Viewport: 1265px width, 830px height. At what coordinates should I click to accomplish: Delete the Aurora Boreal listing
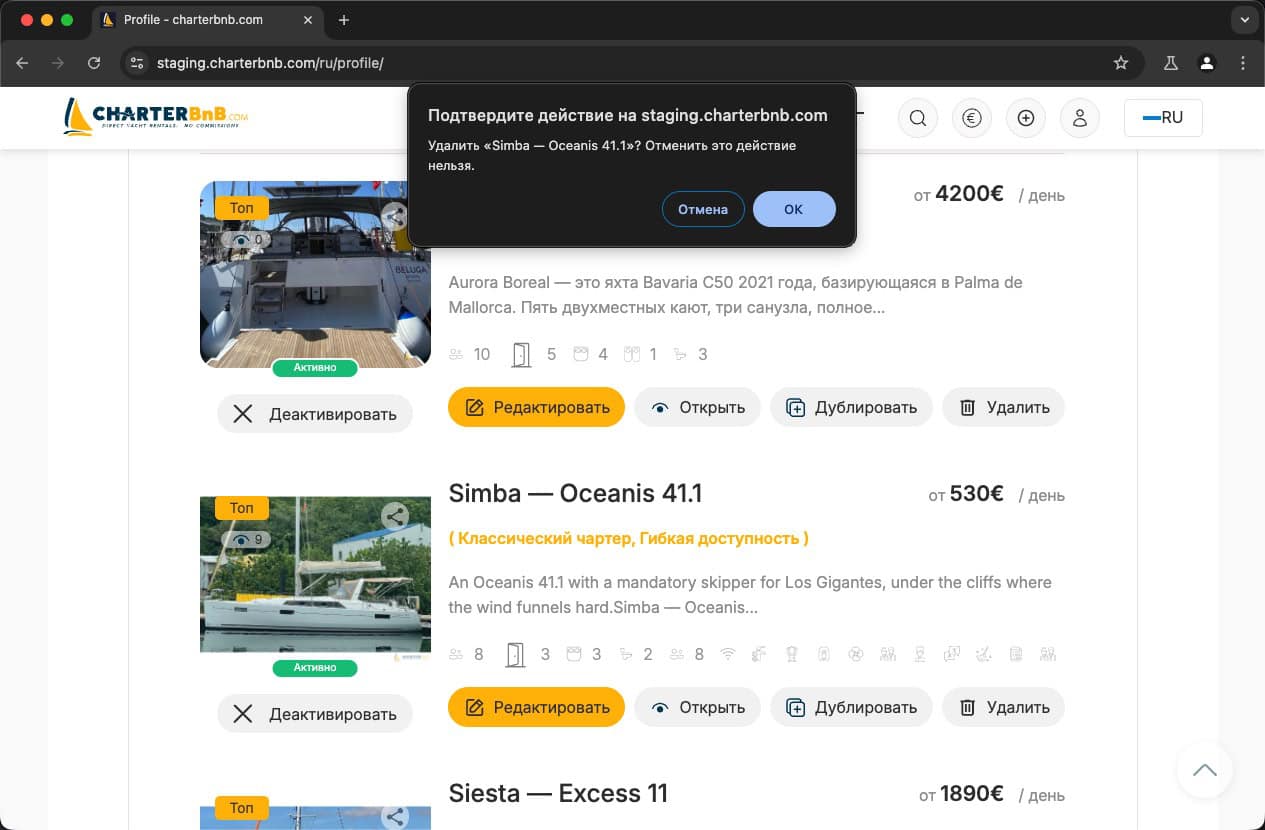tap(1004, 407)
